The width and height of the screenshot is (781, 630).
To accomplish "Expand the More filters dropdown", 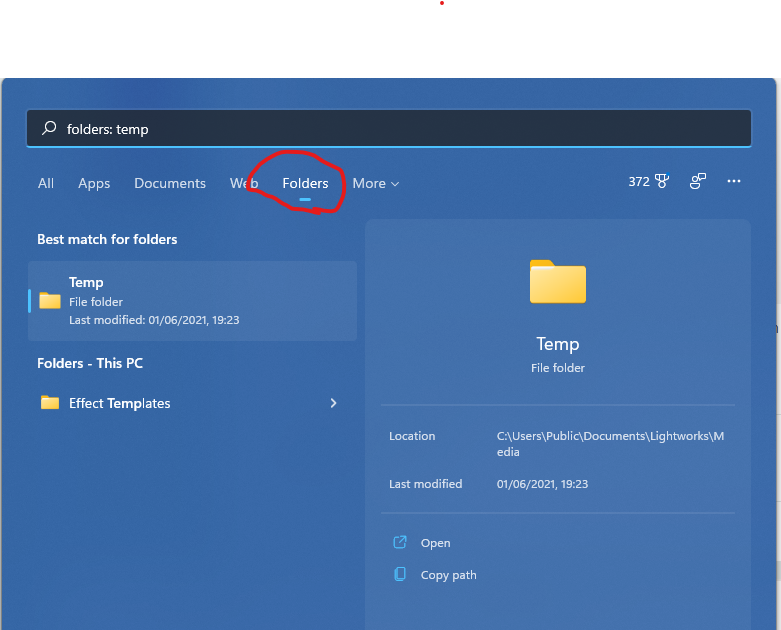I will pyautogui.click(x=376, y=184).
